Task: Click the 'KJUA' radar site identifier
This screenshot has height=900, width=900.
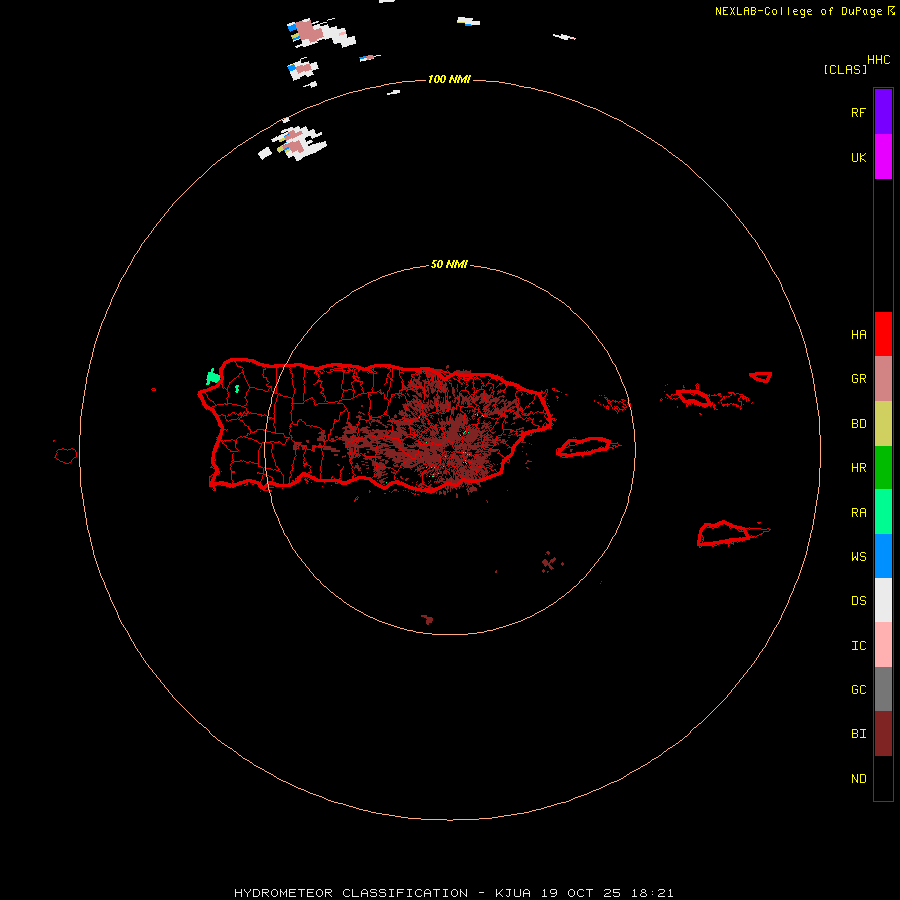Action: pos(513,893)
